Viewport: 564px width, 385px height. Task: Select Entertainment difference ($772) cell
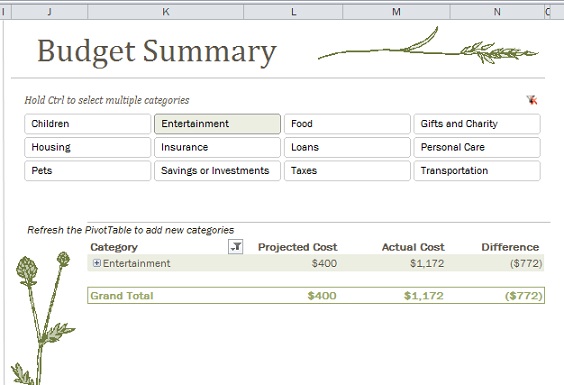pyautogui.click(x=526, y=263)
